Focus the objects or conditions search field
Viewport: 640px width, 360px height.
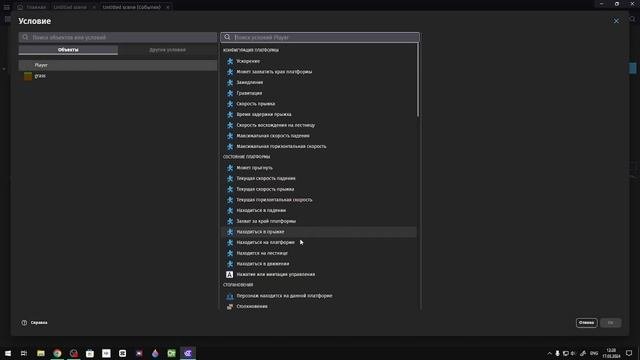click(x=118, y=37)
